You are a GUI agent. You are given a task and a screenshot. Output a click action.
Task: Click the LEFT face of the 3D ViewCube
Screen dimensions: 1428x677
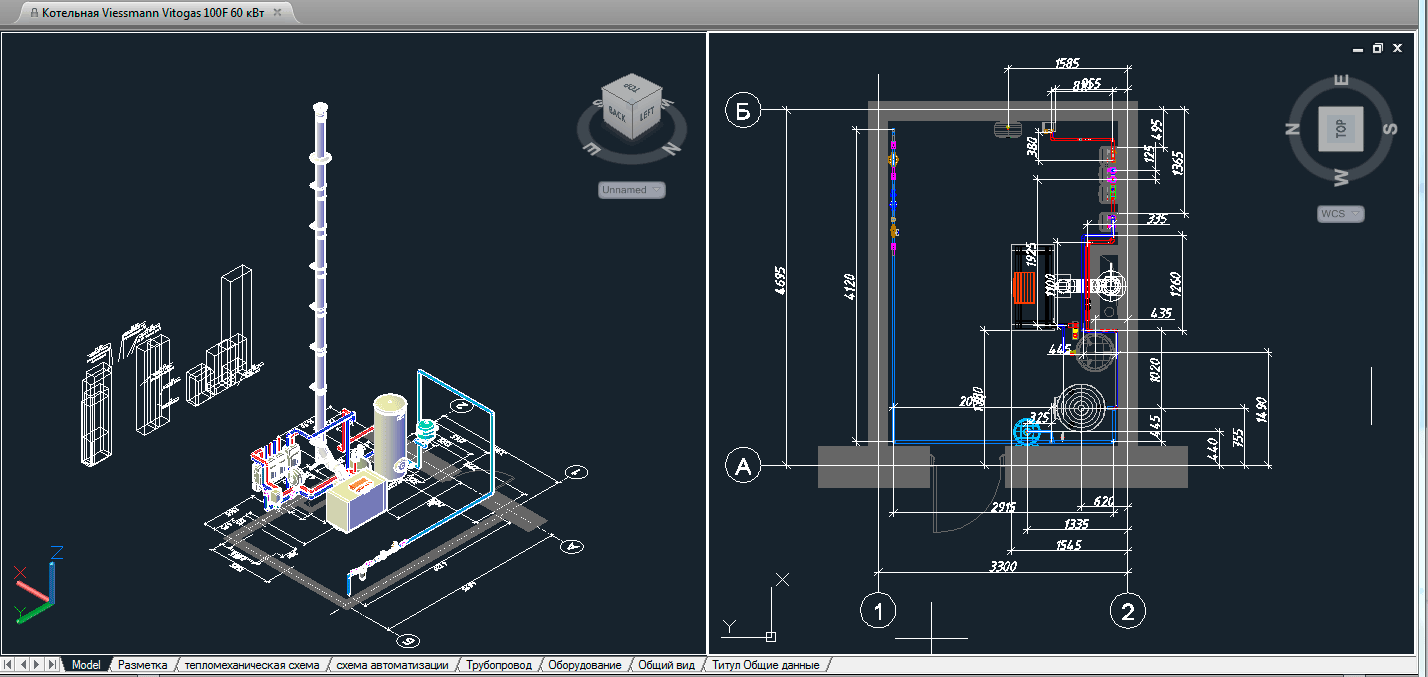[645, 113]
